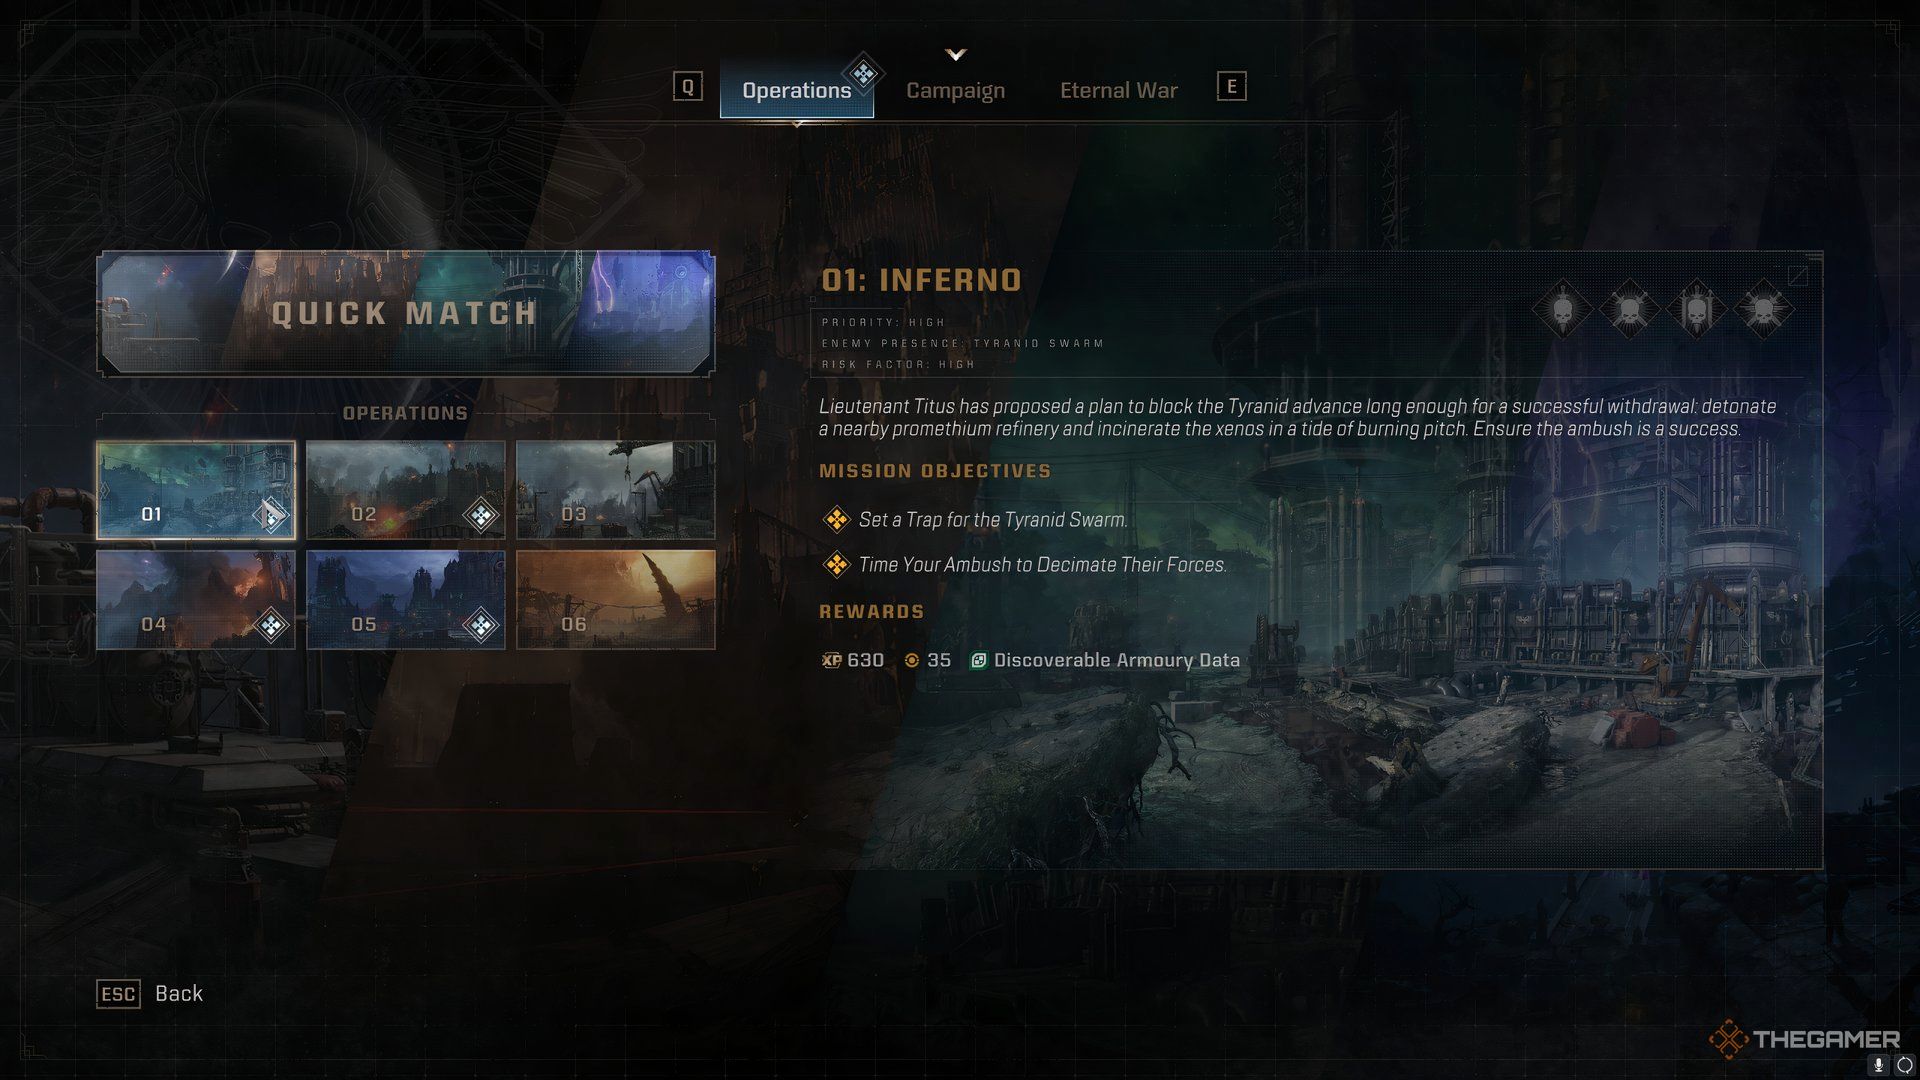Select Operation 03 thumbnail

[616, 488]
